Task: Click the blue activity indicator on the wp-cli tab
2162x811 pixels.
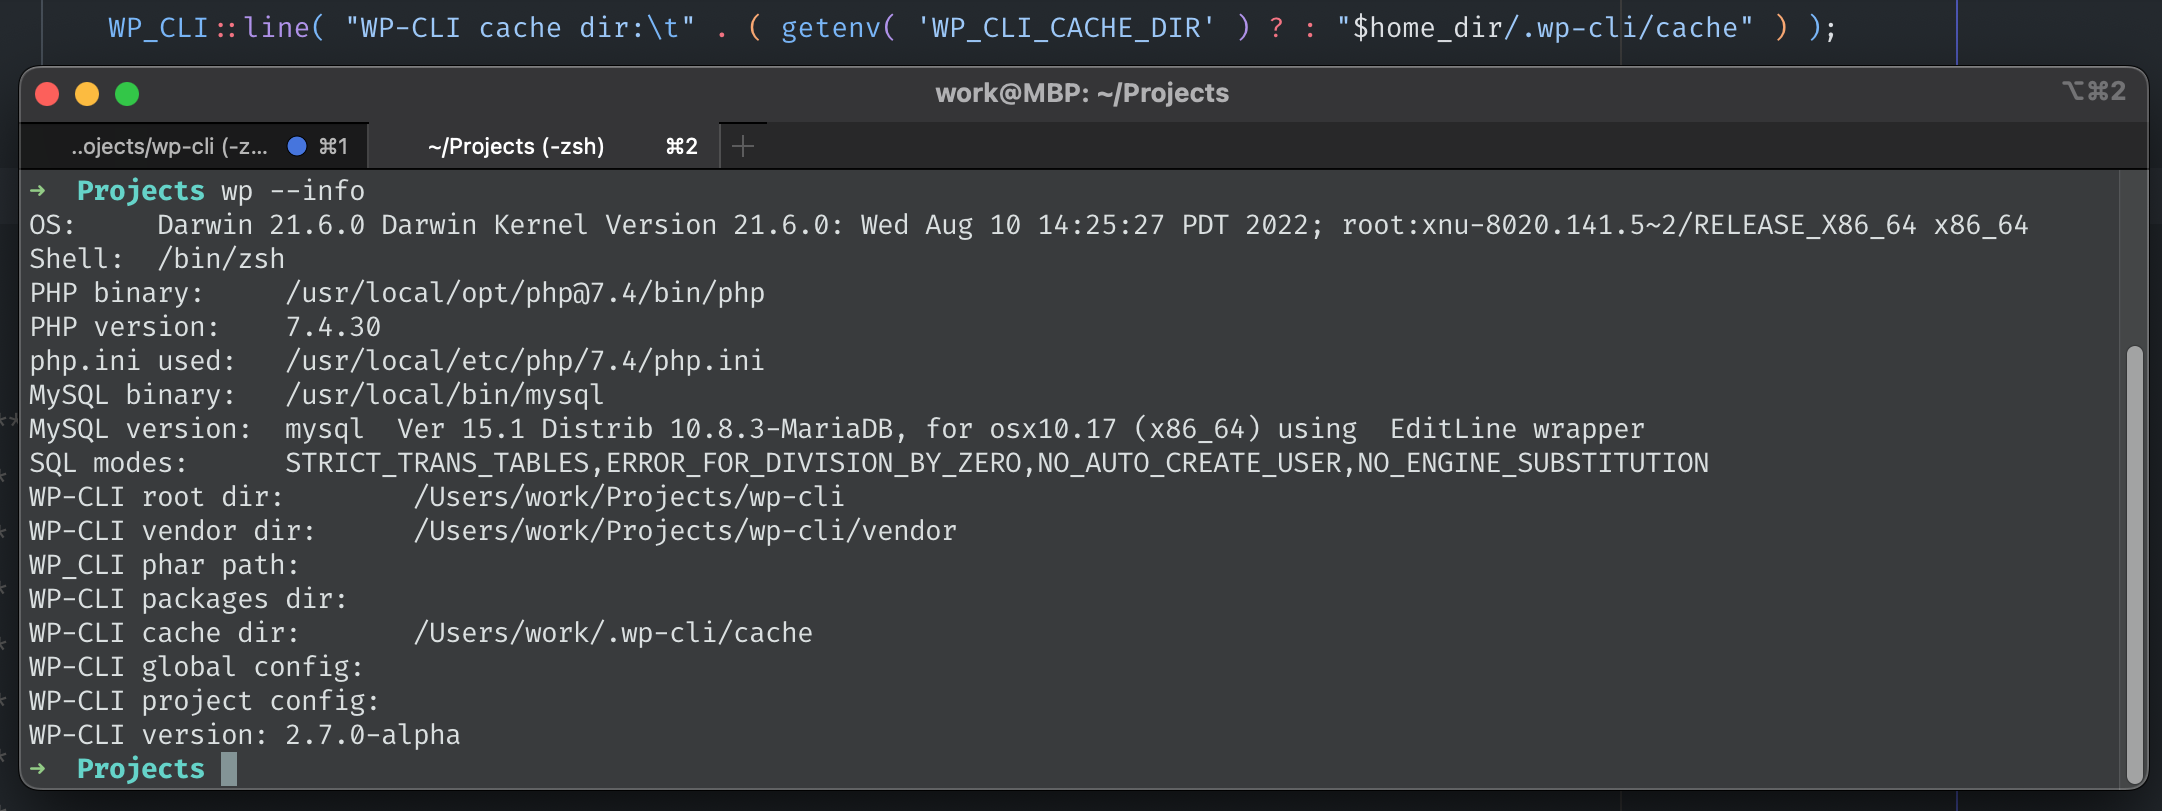Action: click(295, 146)
